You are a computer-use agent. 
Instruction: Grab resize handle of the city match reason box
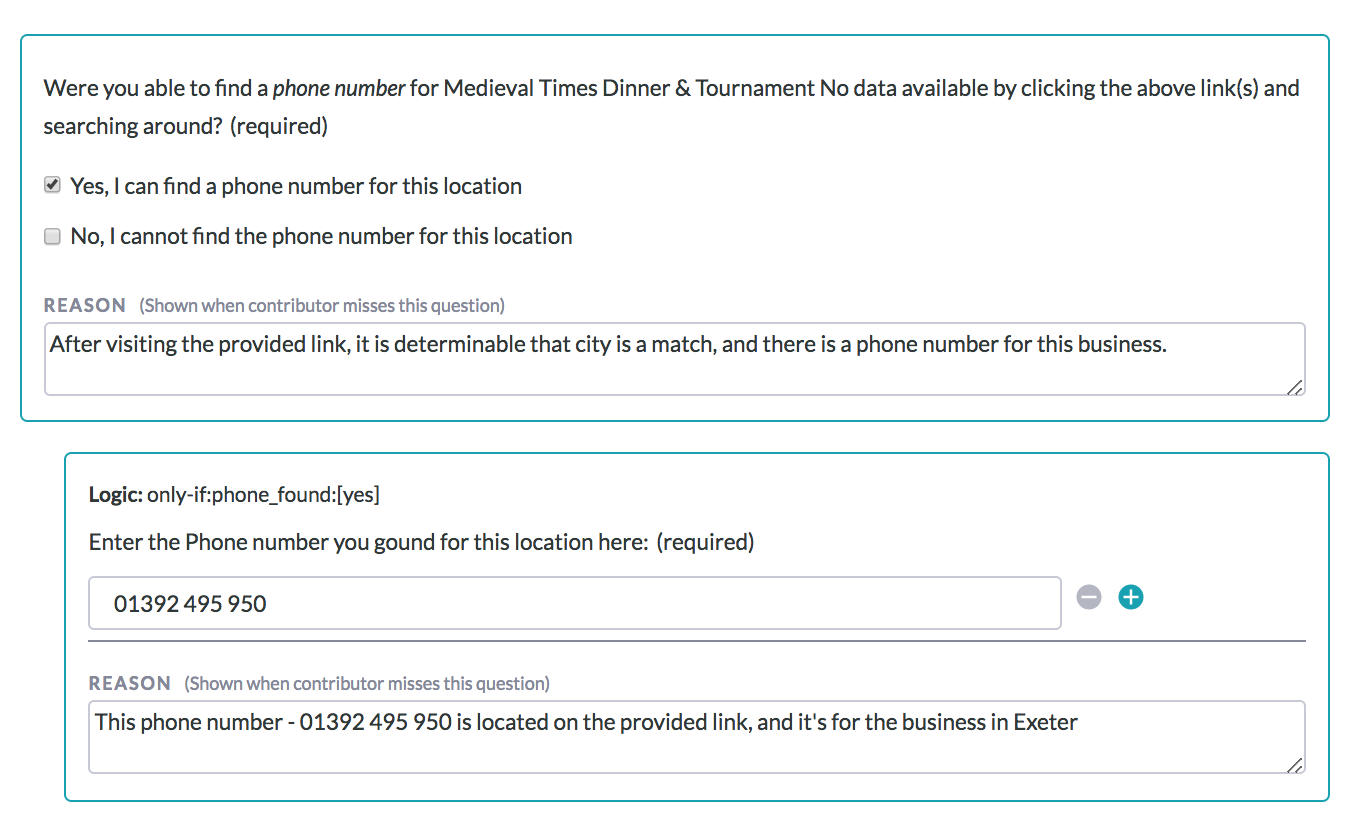tap(1295, 387)
